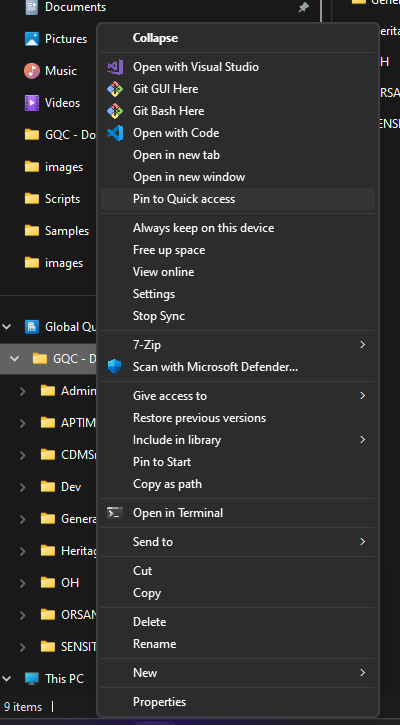Collapse the Global Qu tree node
This screenshot has height=725, width=400.
(6, 327)
